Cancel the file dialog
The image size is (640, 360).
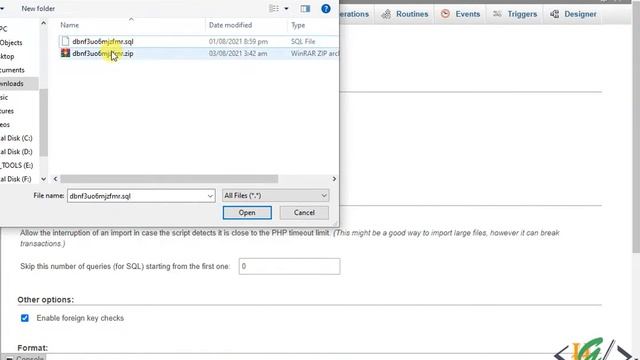pos(304,213)
